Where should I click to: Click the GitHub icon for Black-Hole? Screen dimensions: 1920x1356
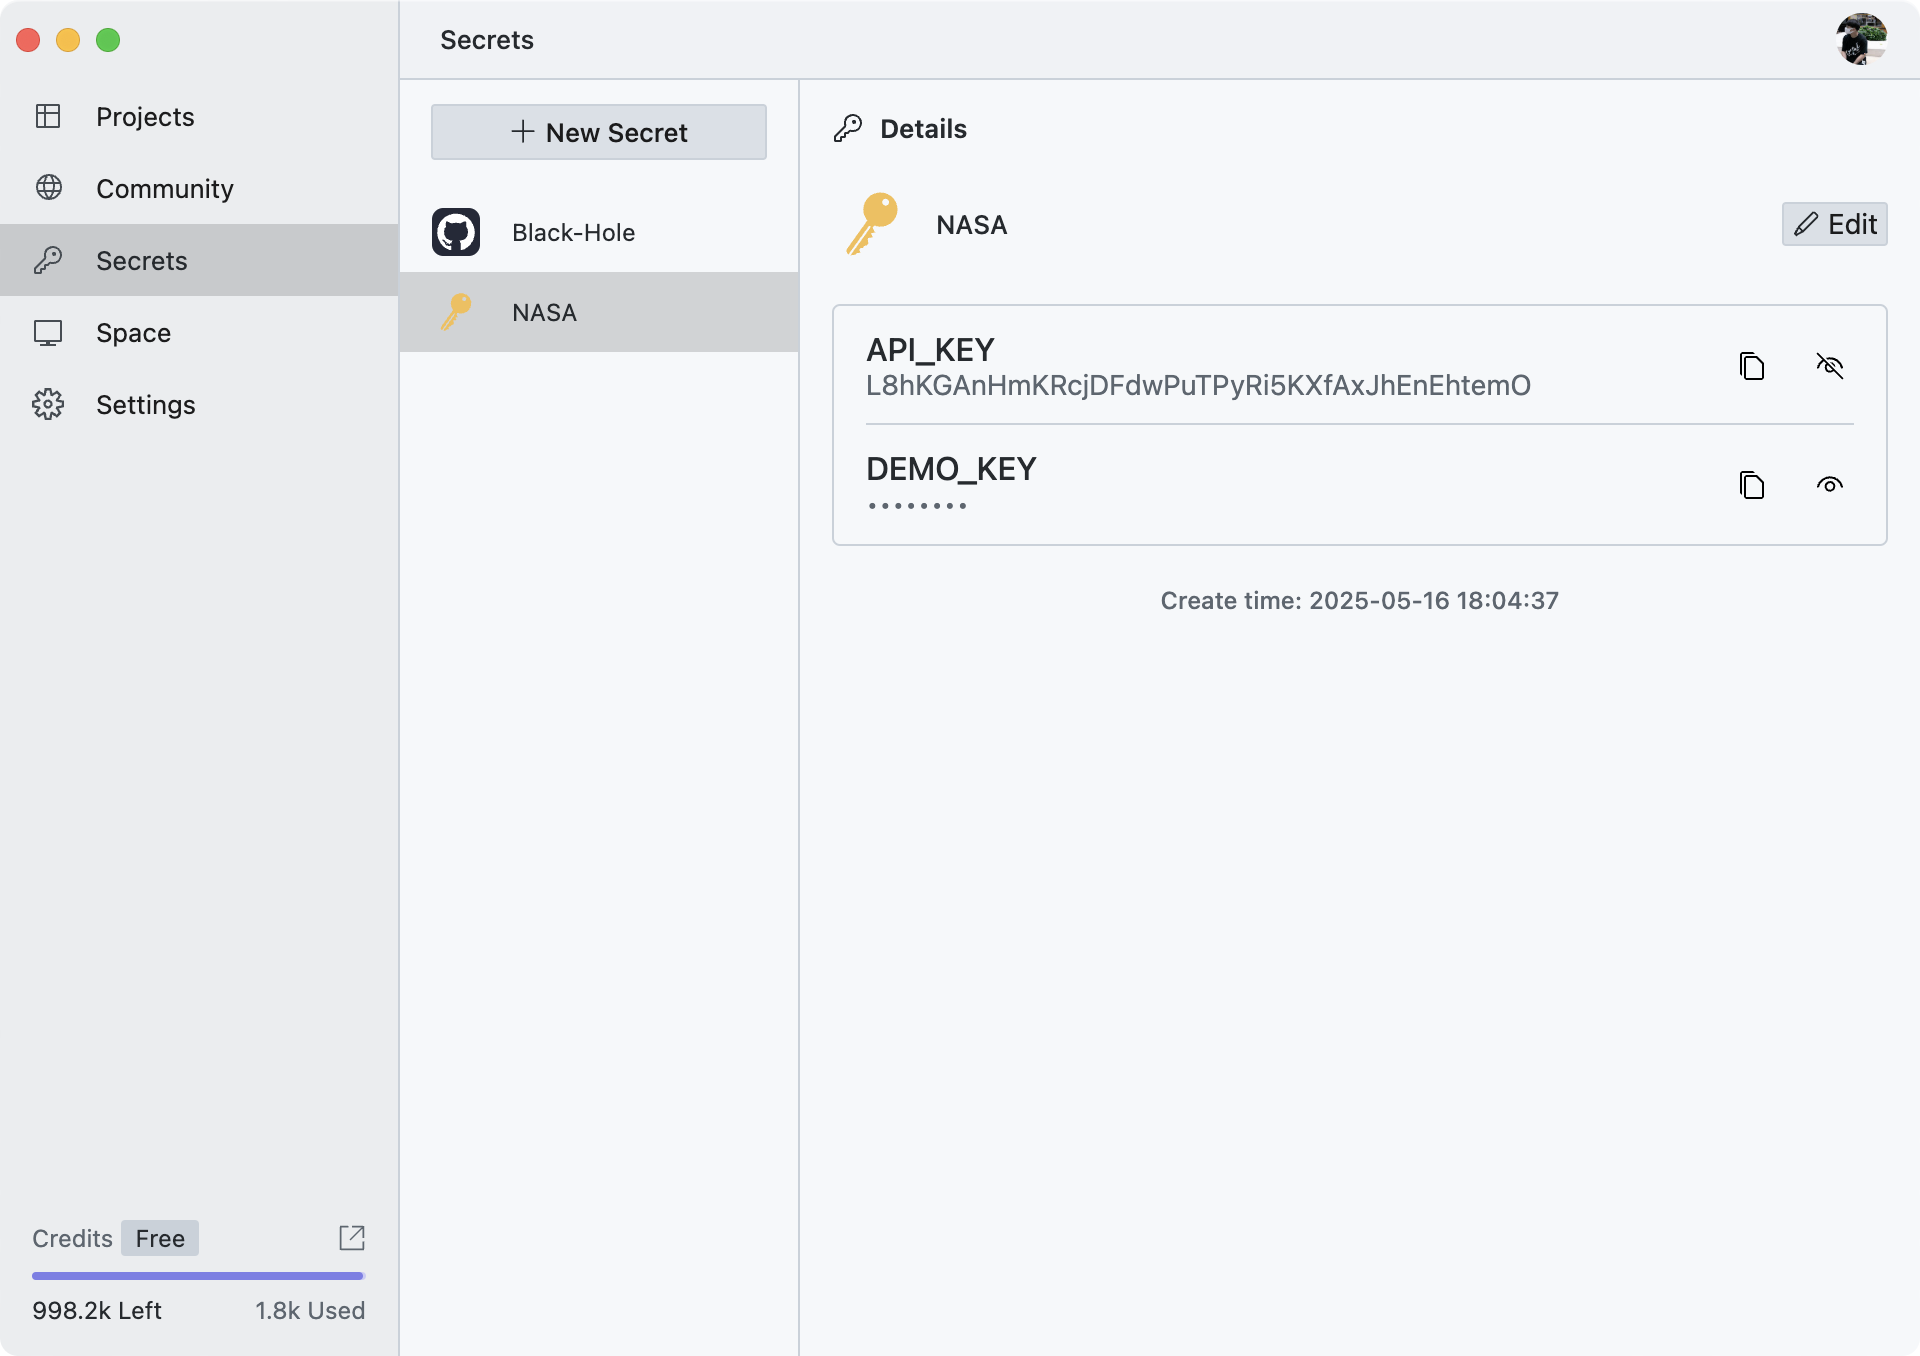[x=456, y=232]
